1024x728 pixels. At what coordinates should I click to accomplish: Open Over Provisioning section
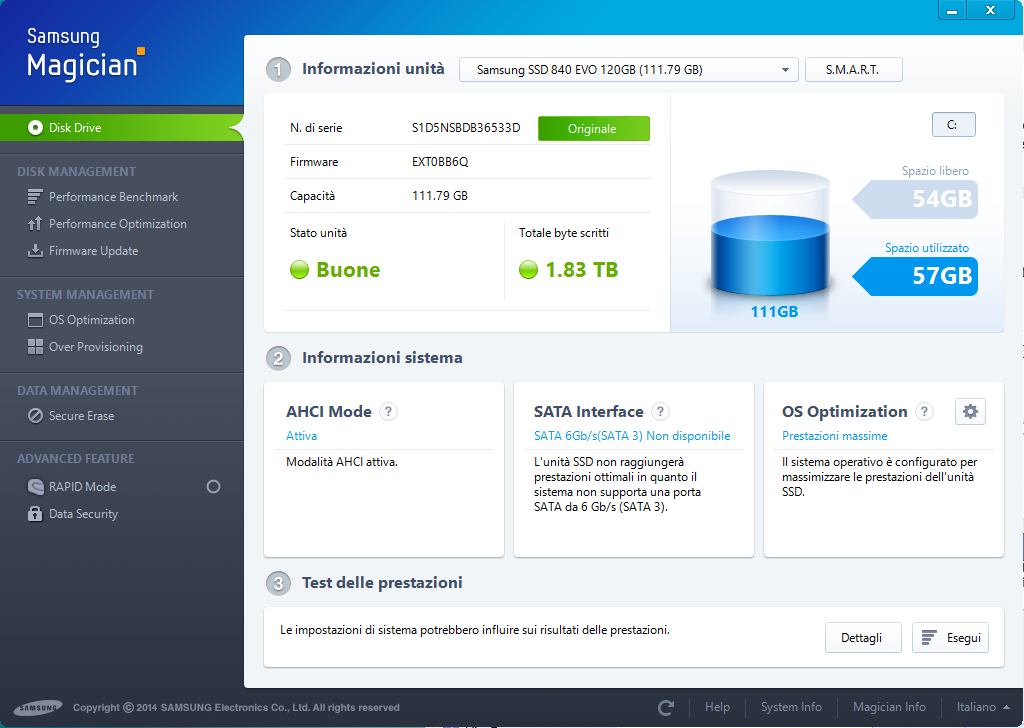pyautogui.click(x=95, y=347)
